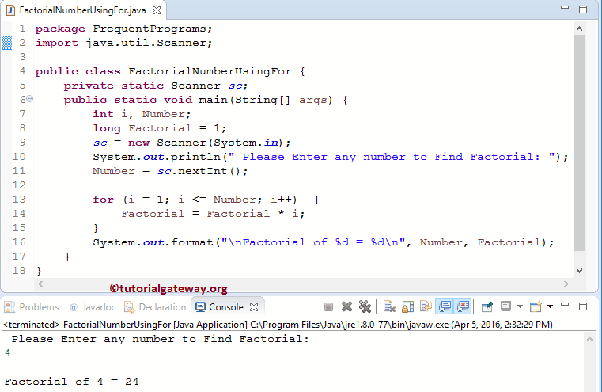Viewport: 602px width, 392px height.
Task: Click the Open Console icon
Action: point(536,306)
